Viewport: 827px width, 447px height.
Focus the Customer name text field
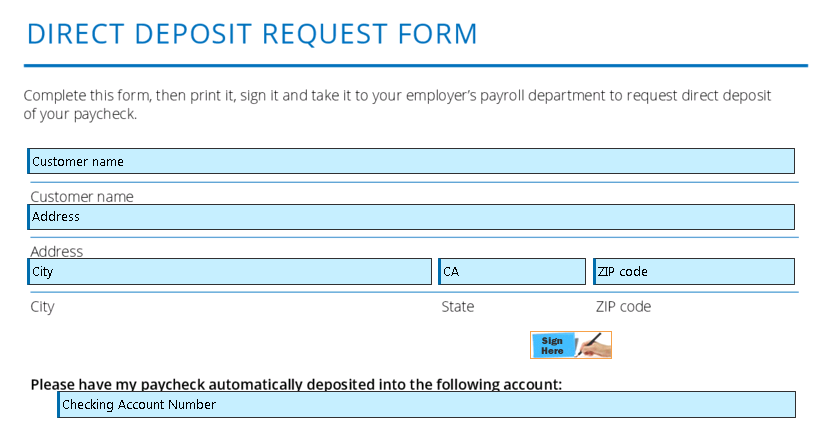[411, 161]
